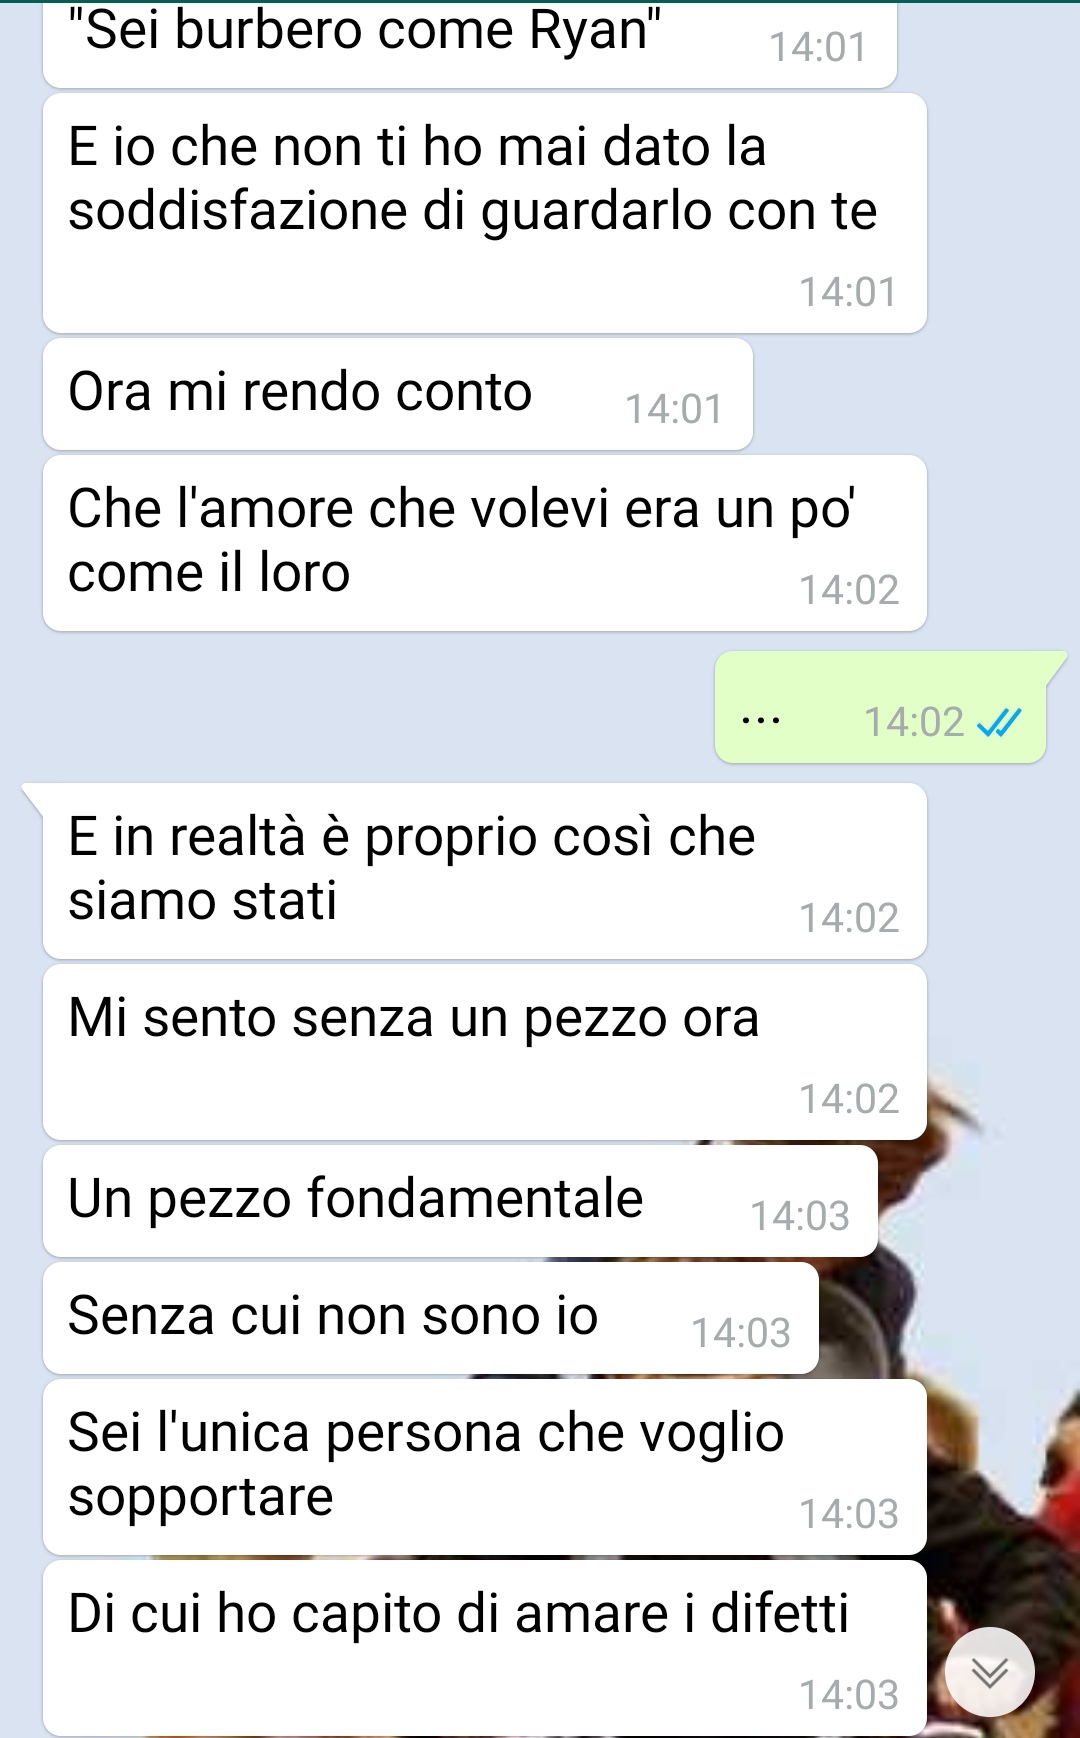Select "Che l'amore che volevi" message bubble
1080x1738 pixels.
click(484, 543)
